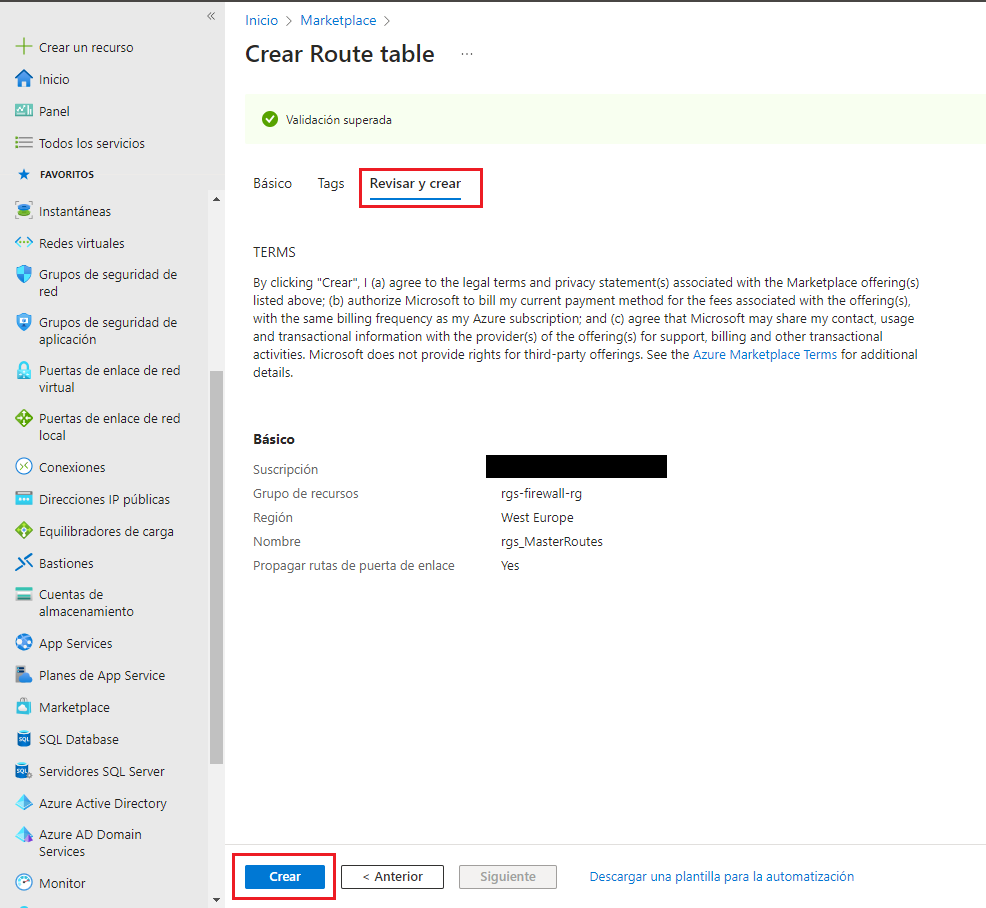
Task: Switch to the Básico tab
Action: point(272,183)
